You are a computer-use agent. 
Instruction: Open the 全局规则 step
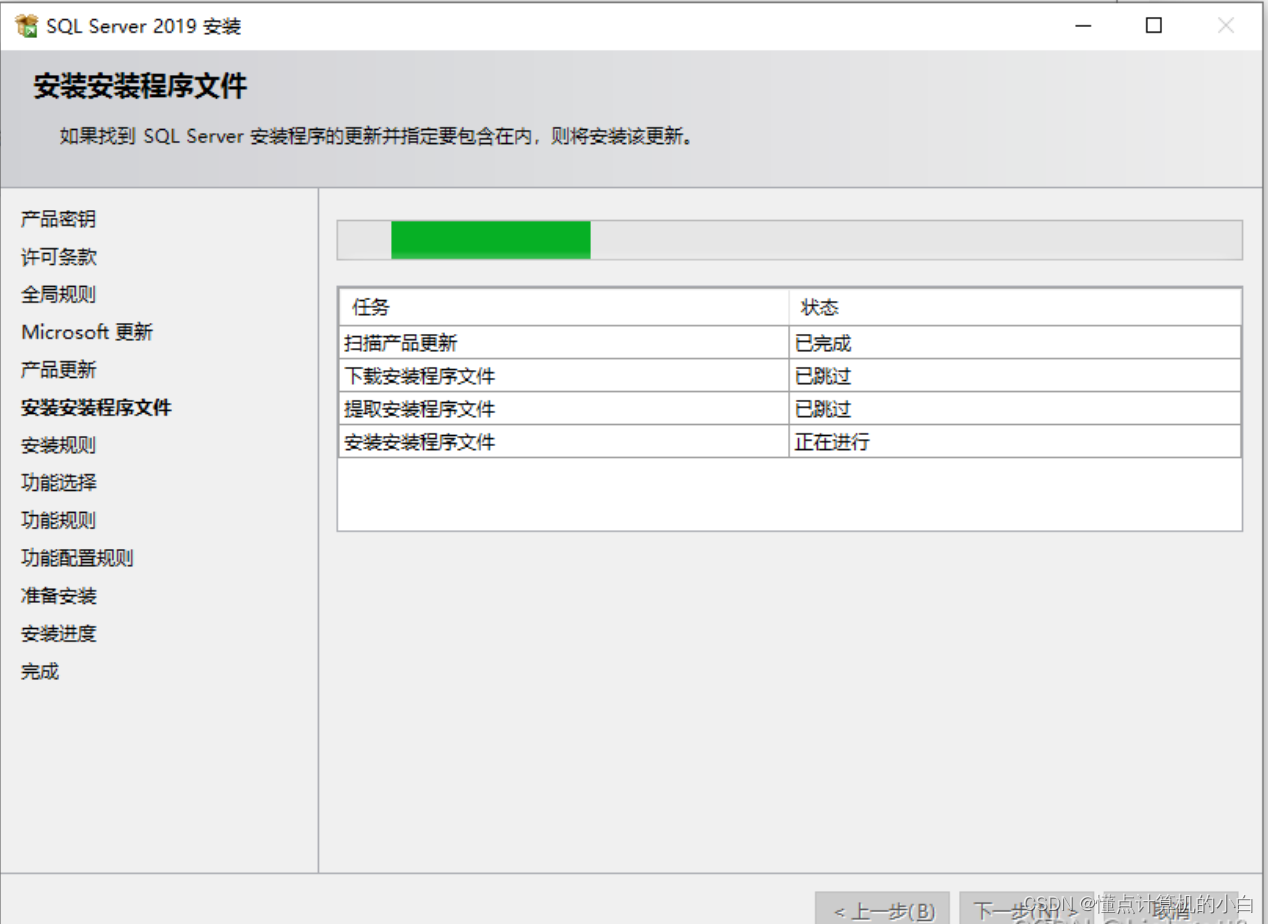click(x=59, y=295)
